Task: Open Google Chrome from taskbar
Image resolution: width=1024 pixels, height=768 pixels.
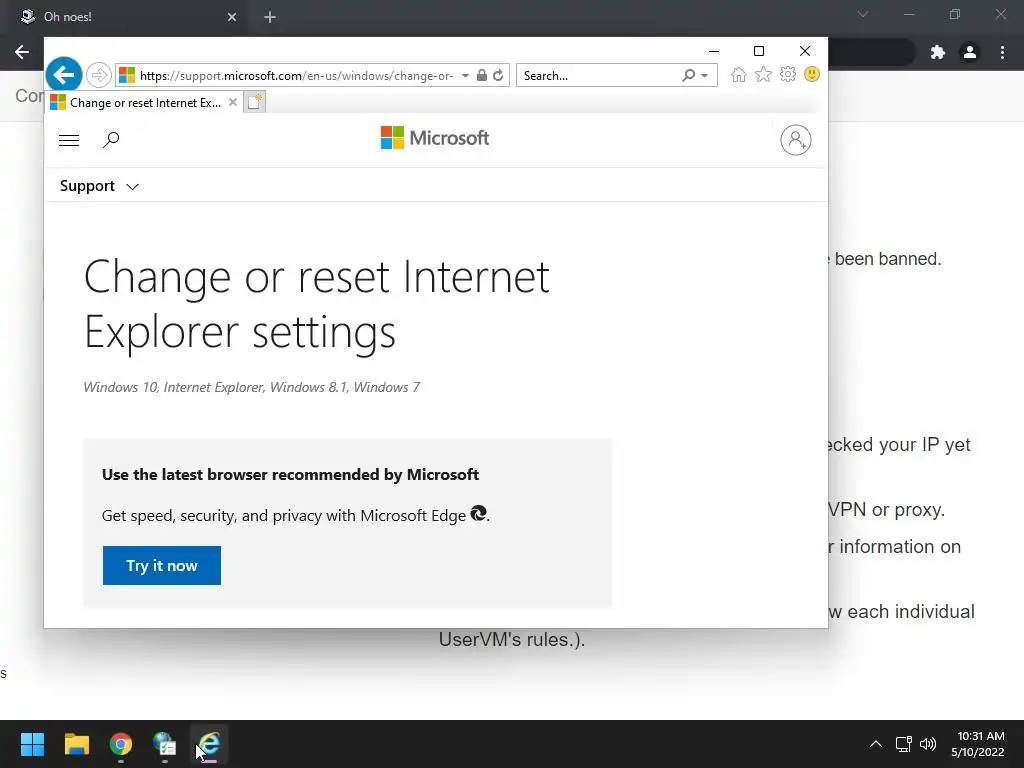Action: point(121,744)
